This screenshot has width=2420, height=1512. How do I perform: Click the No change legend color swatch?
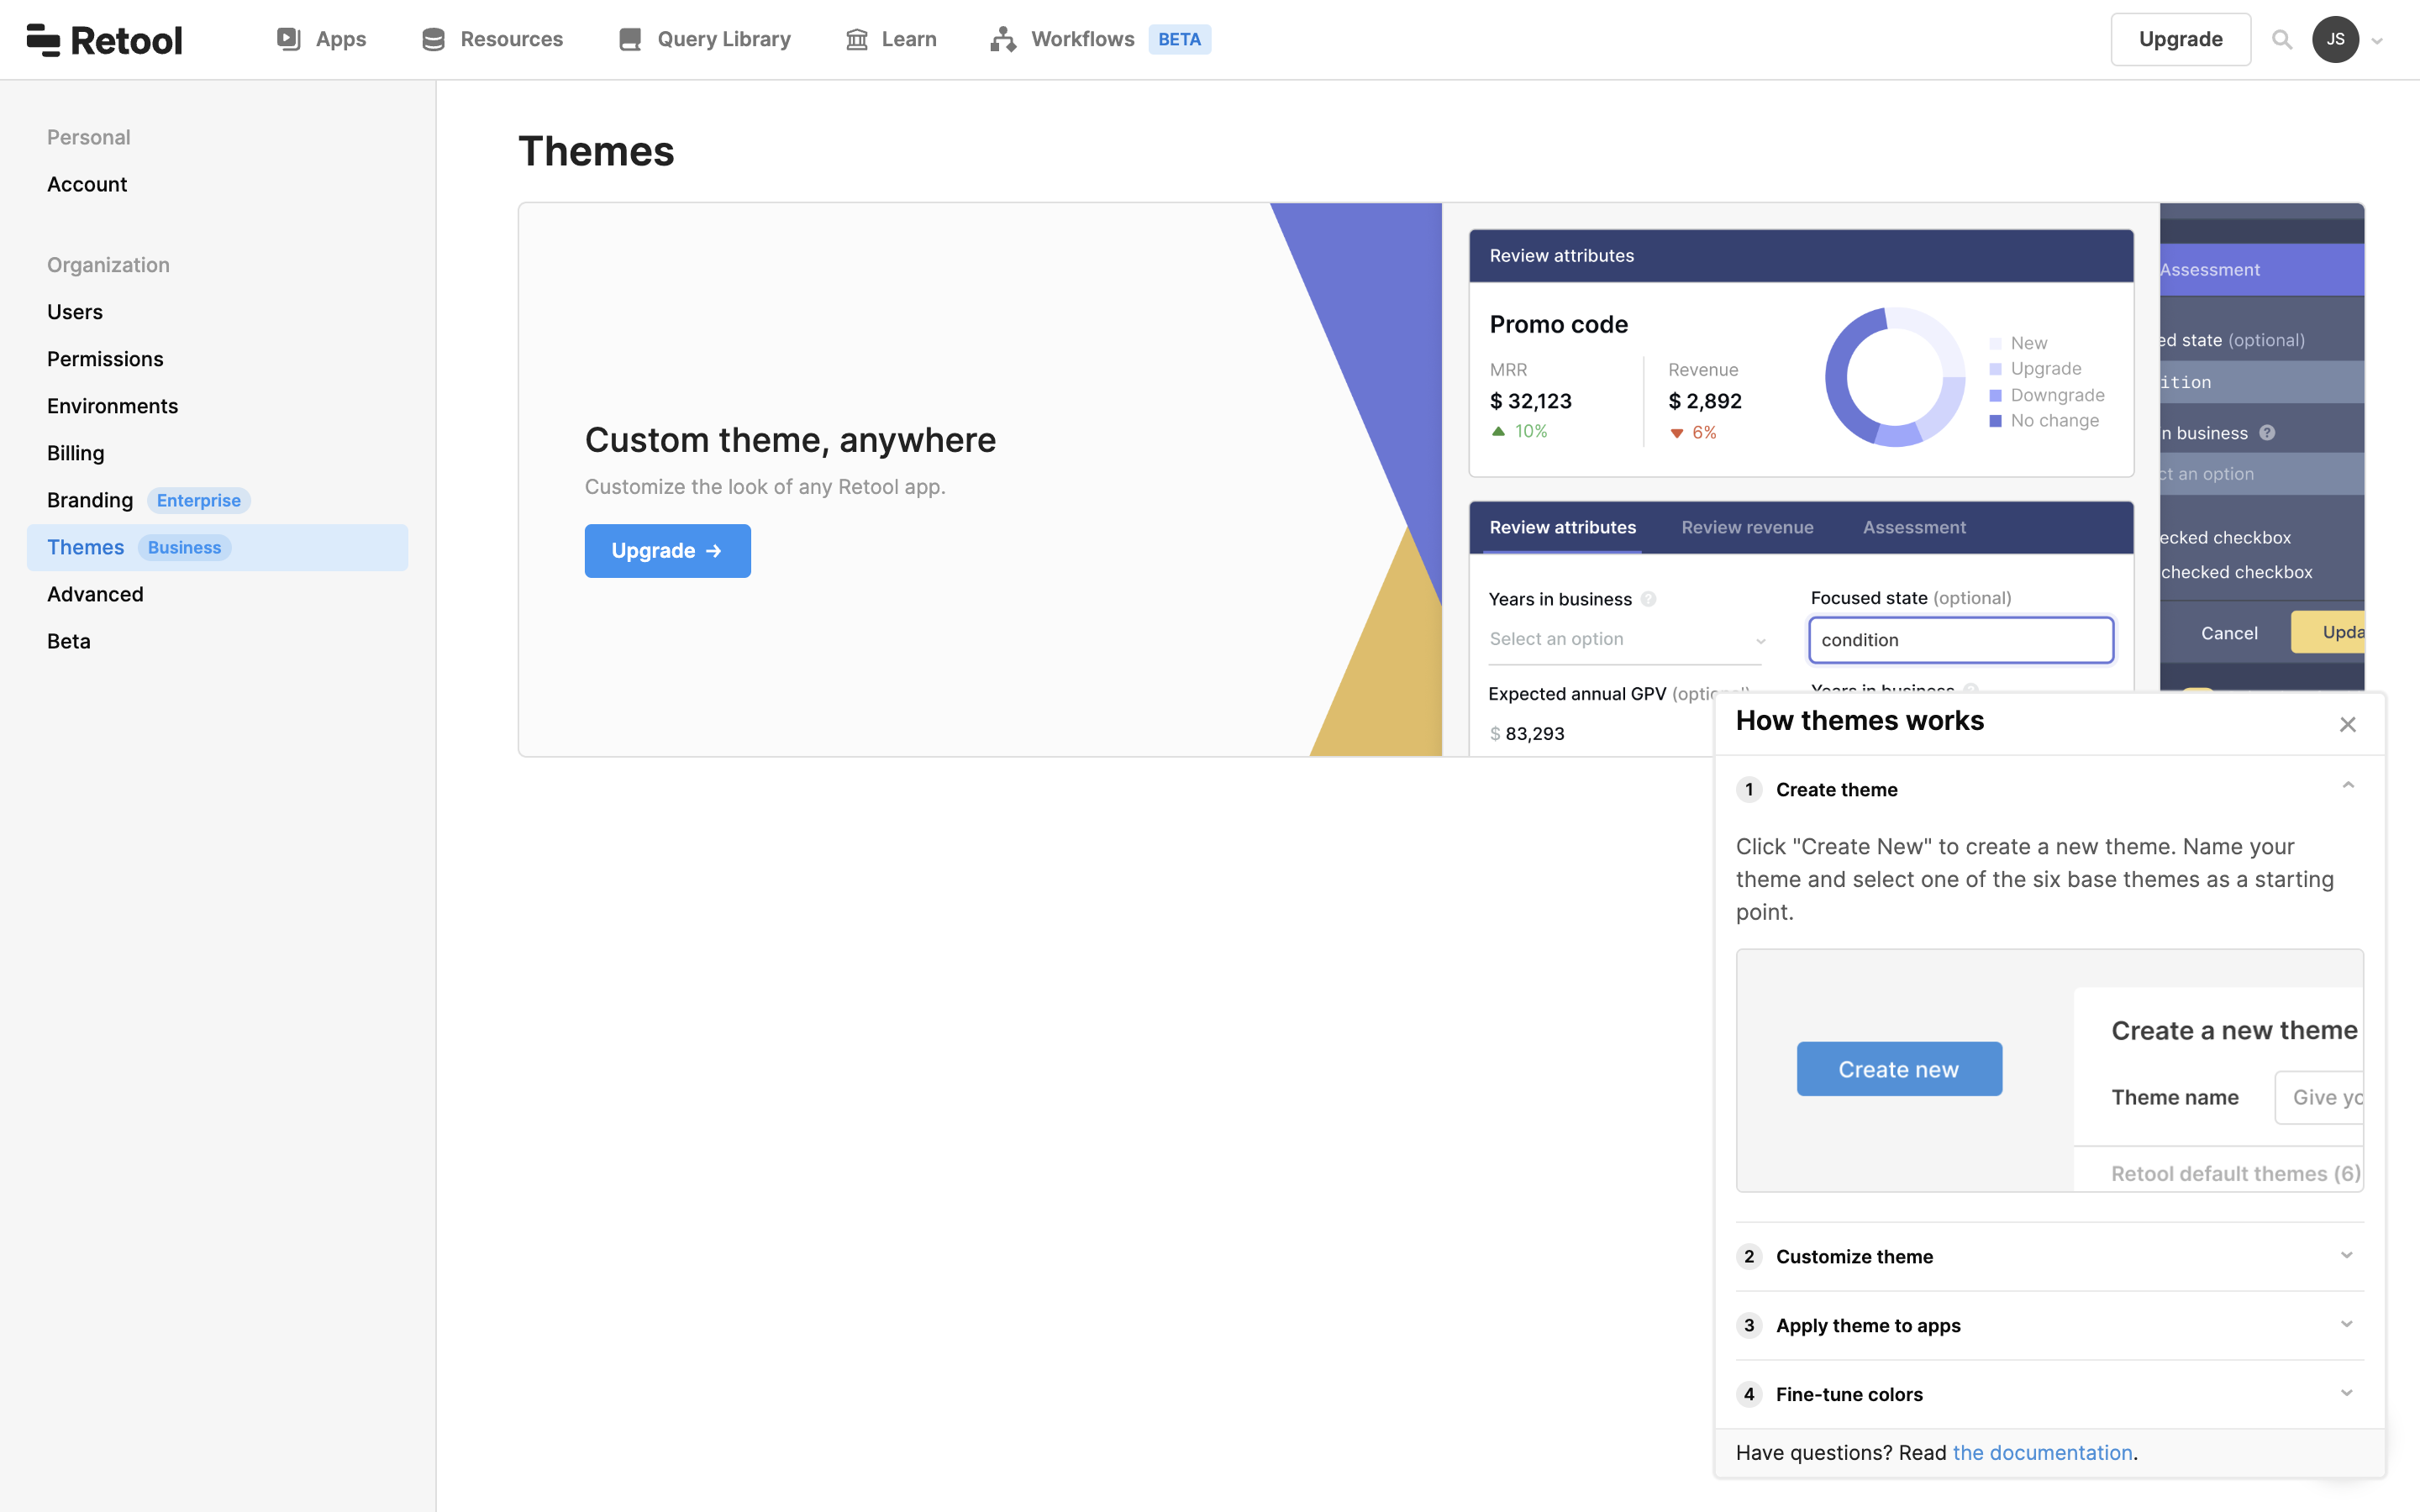(1995, 421)
